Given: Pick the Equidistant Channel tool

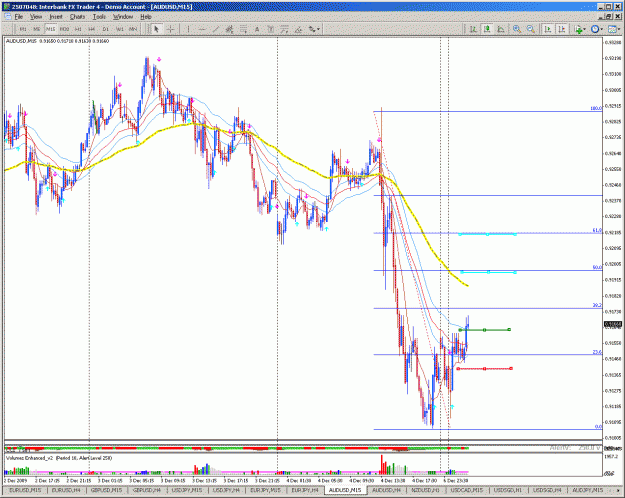Looking at the screenshot, I should (230, 29).
